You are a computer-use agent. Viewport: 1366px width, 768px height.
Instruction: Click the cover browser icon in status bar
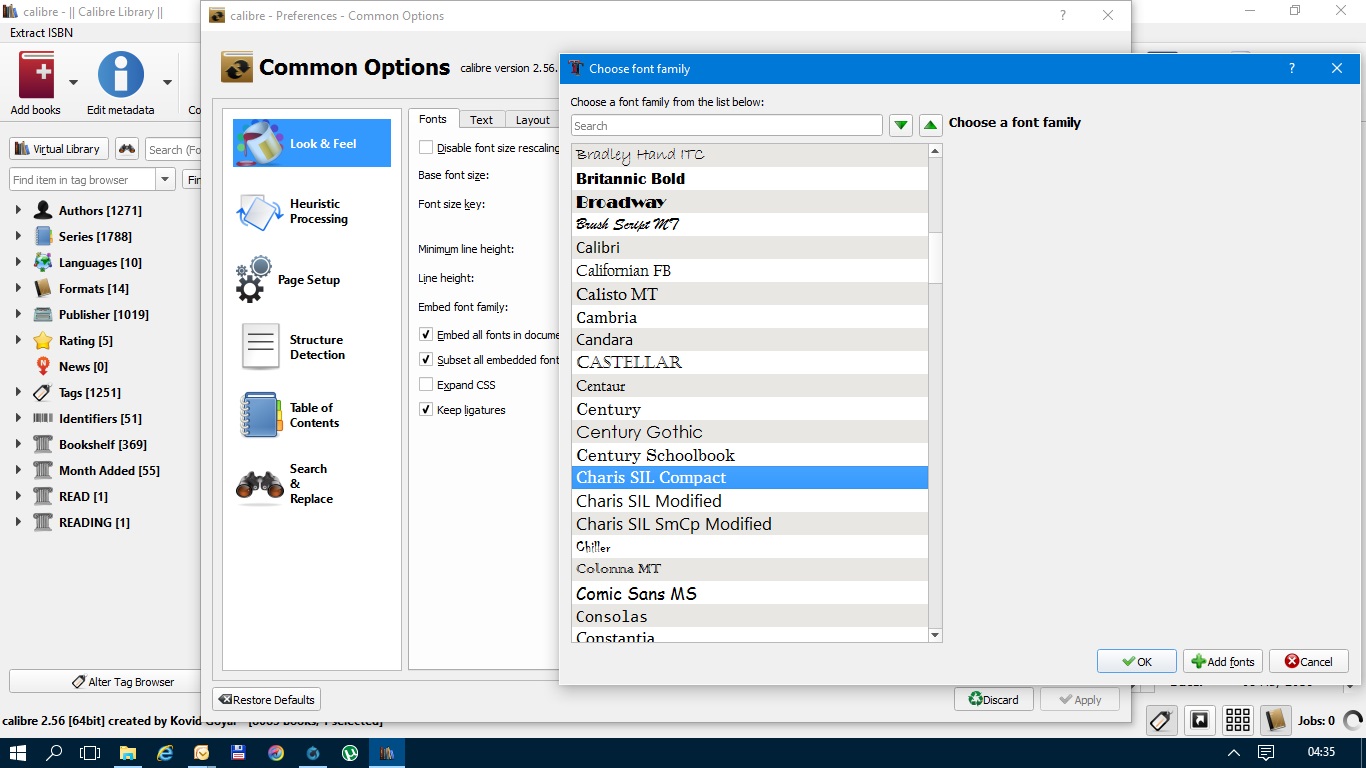(x=1200, y=720)
